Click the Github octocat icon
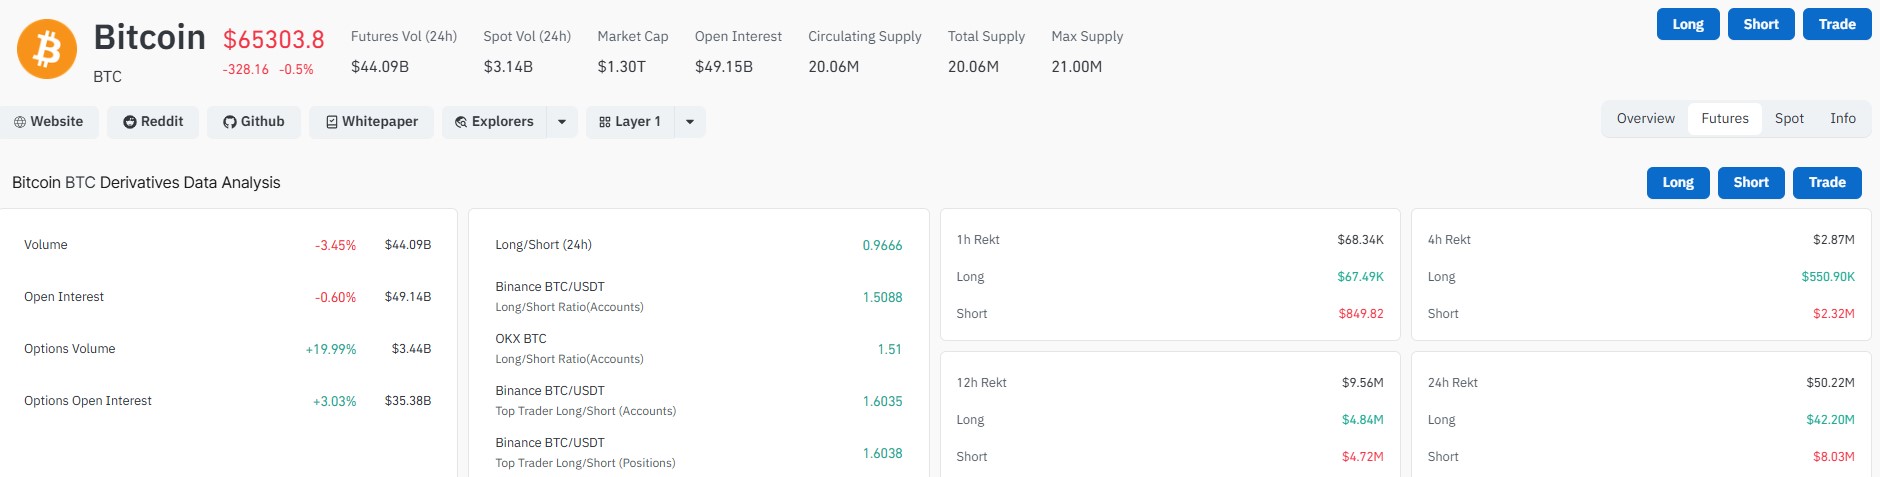1880x477 pixels. point(230,122)
